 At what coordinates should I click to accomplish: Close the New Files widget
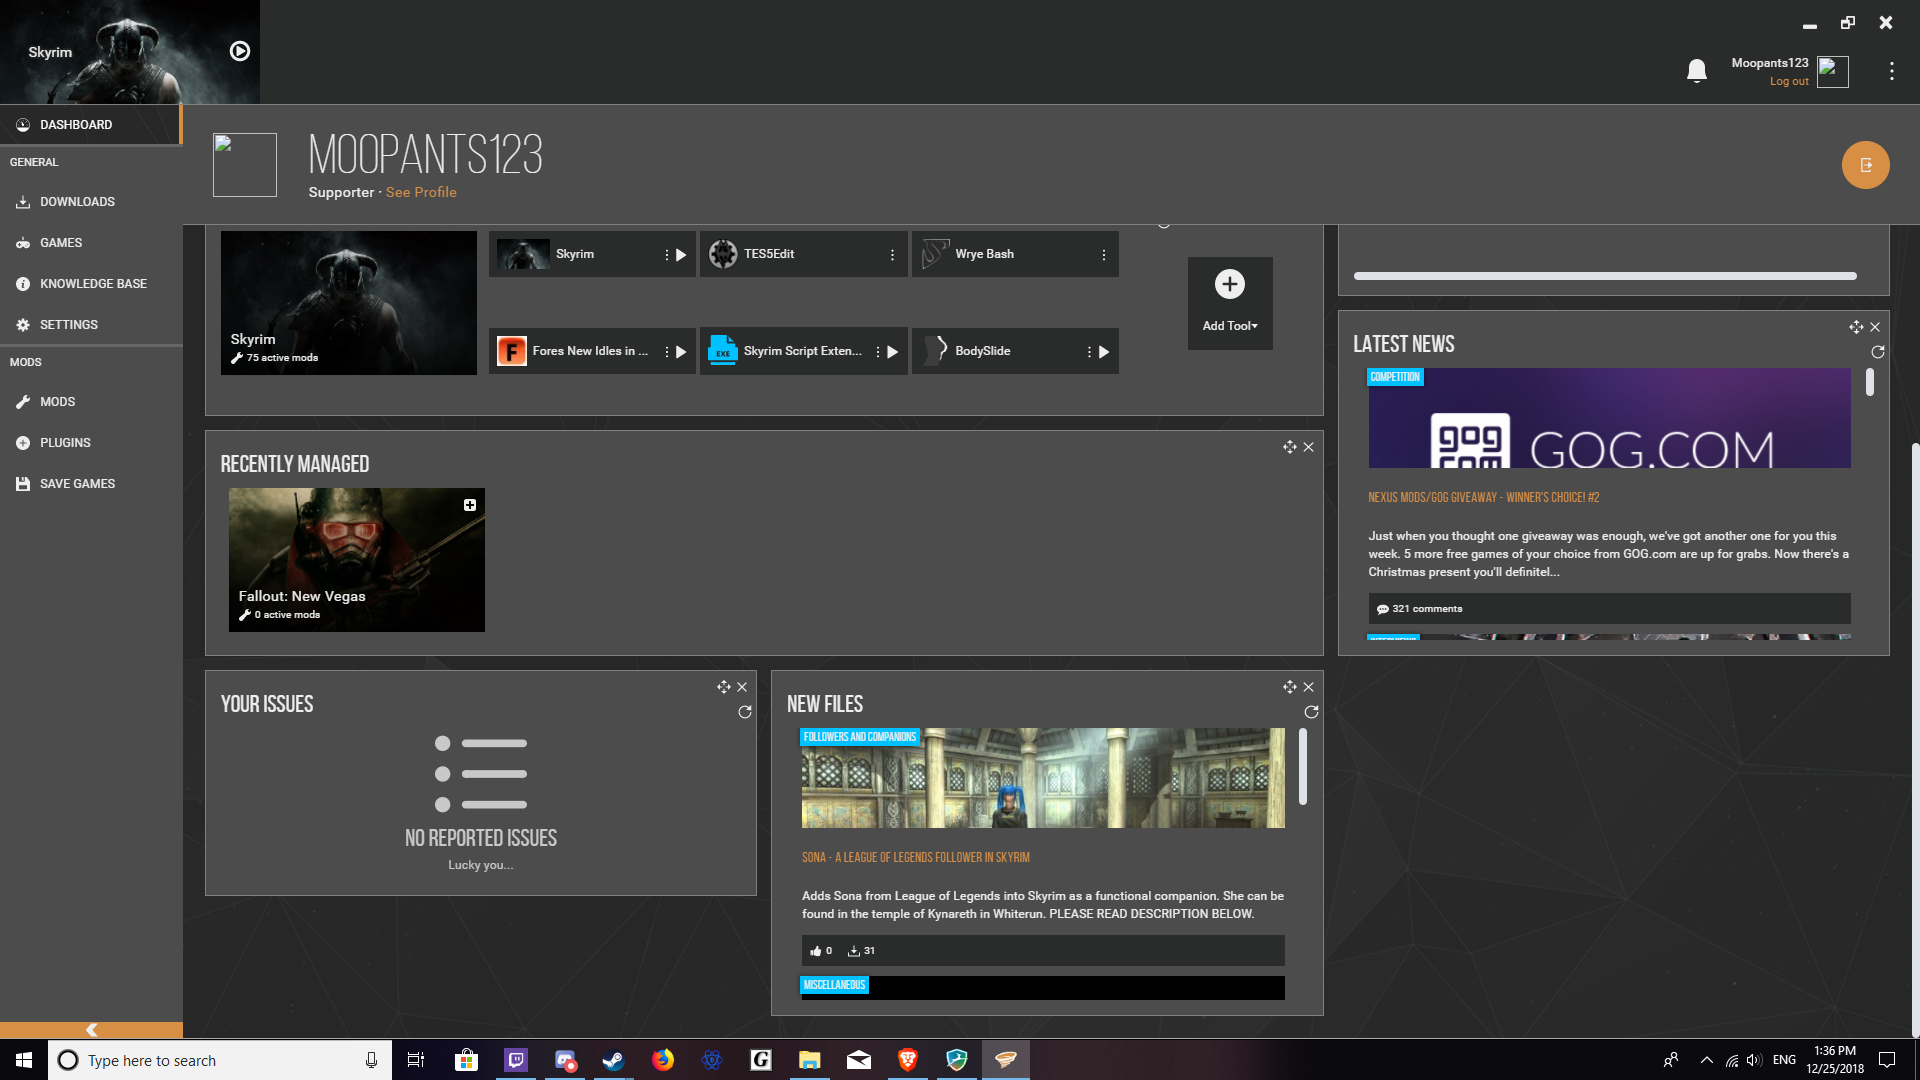[x=1308, y=687]
